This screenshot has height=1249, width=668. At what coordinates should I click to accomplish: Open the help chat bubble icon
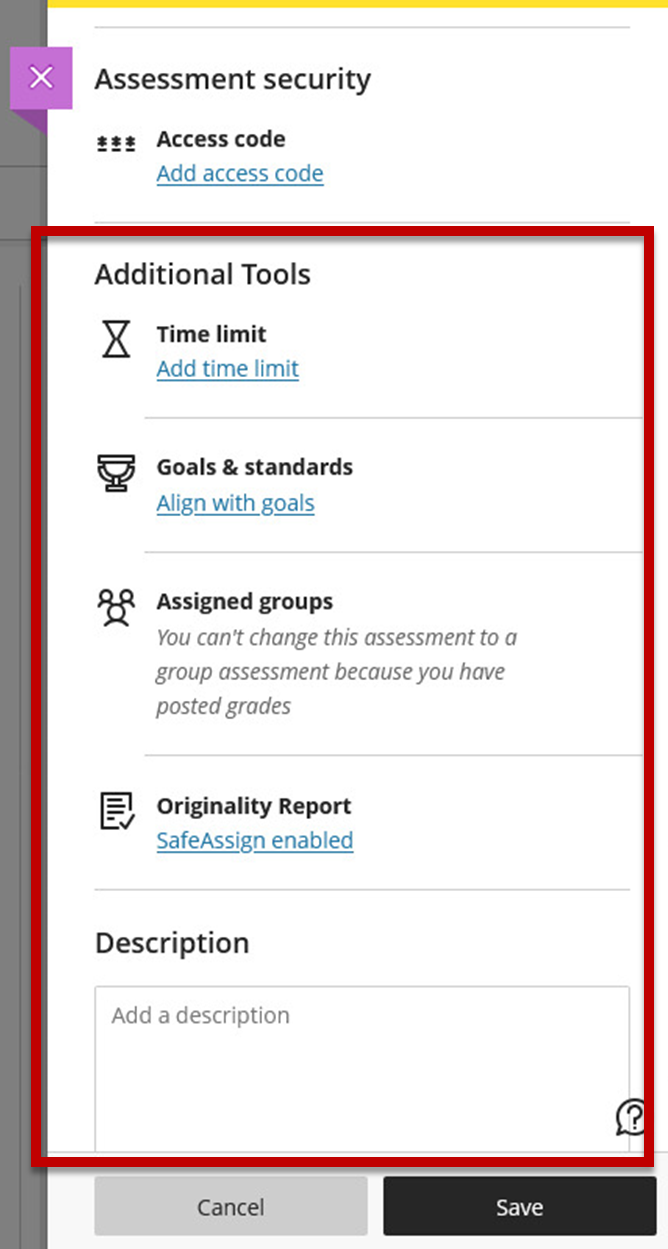coord(631,1117)
